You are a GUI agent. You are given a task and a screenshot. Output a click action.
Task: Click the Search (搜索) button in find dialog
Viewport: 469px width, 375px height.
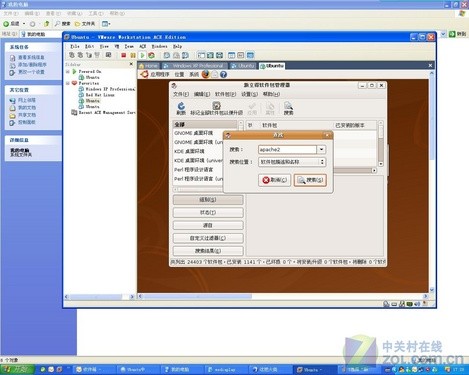[x=310, y=180]
